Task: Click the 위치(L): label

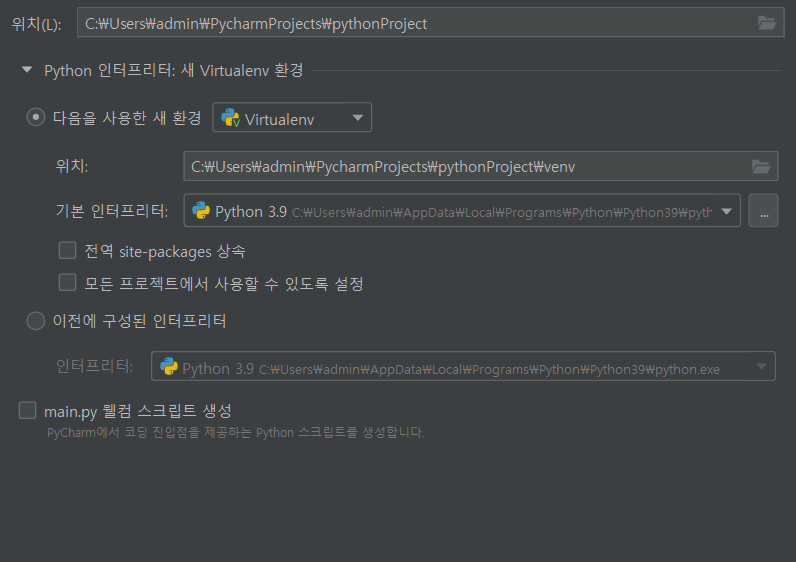Action: click(37, 24)
